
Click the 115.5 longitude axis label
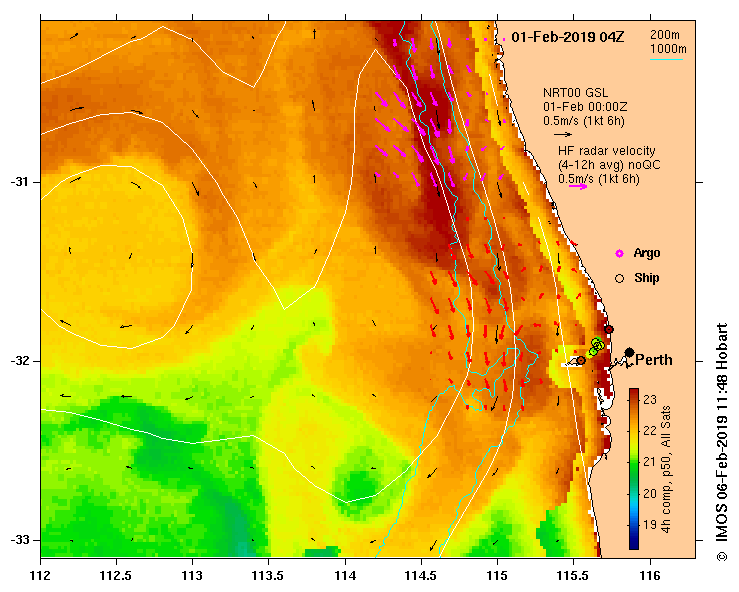(574, 576)
